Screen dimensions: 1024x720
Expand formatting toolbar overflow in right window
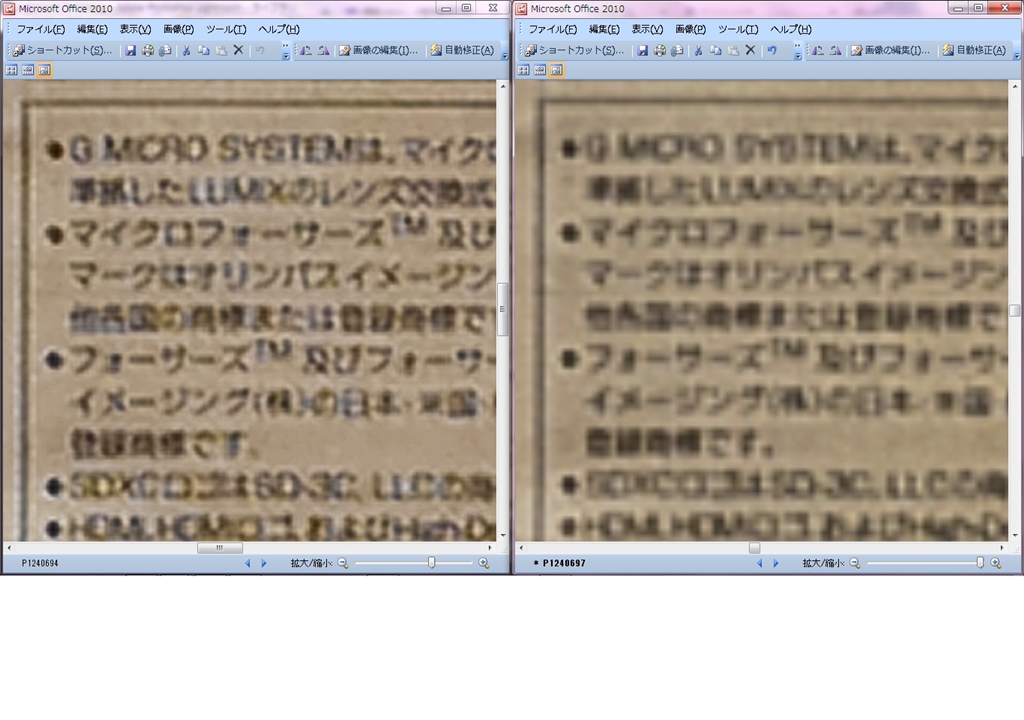[1016, 51]
